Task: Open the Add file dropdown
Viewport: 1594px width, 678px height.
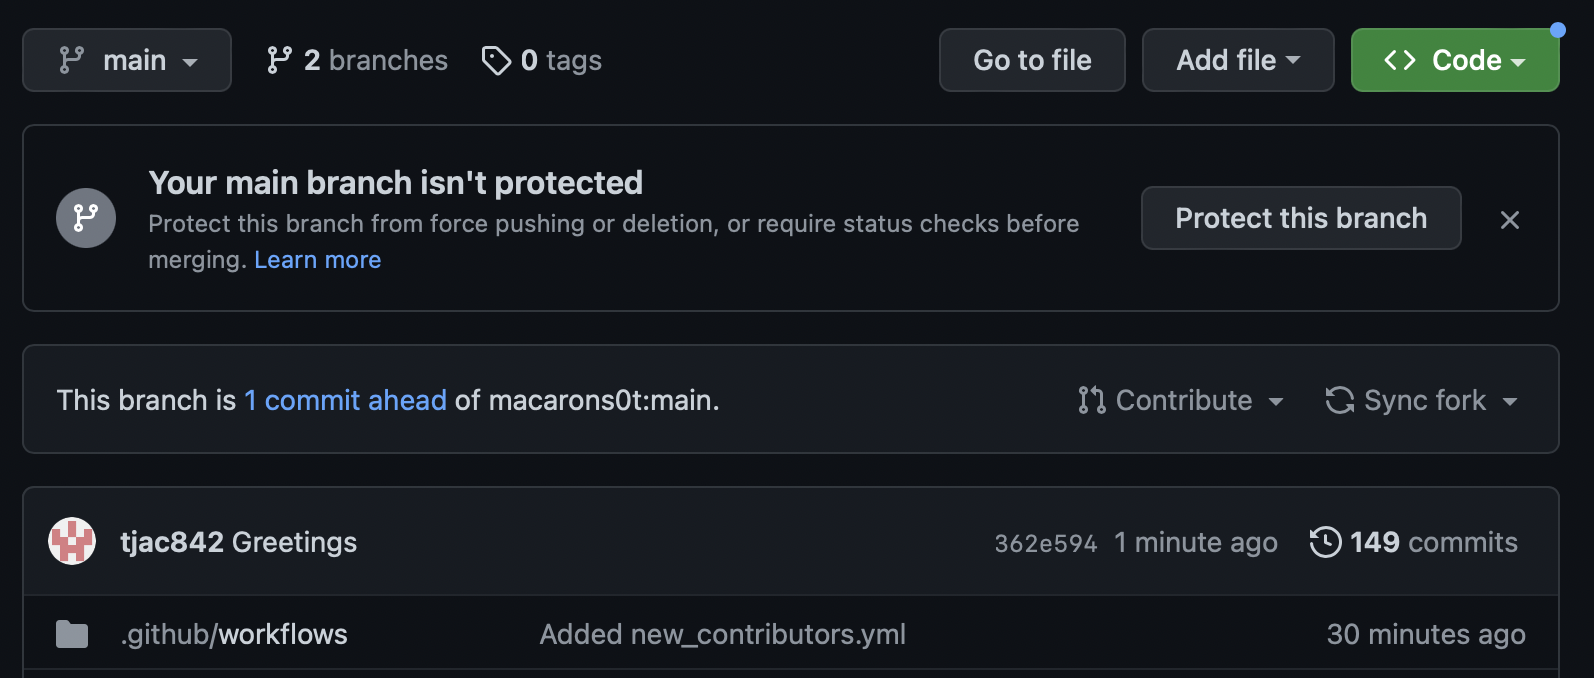Action: point(1238,60)
